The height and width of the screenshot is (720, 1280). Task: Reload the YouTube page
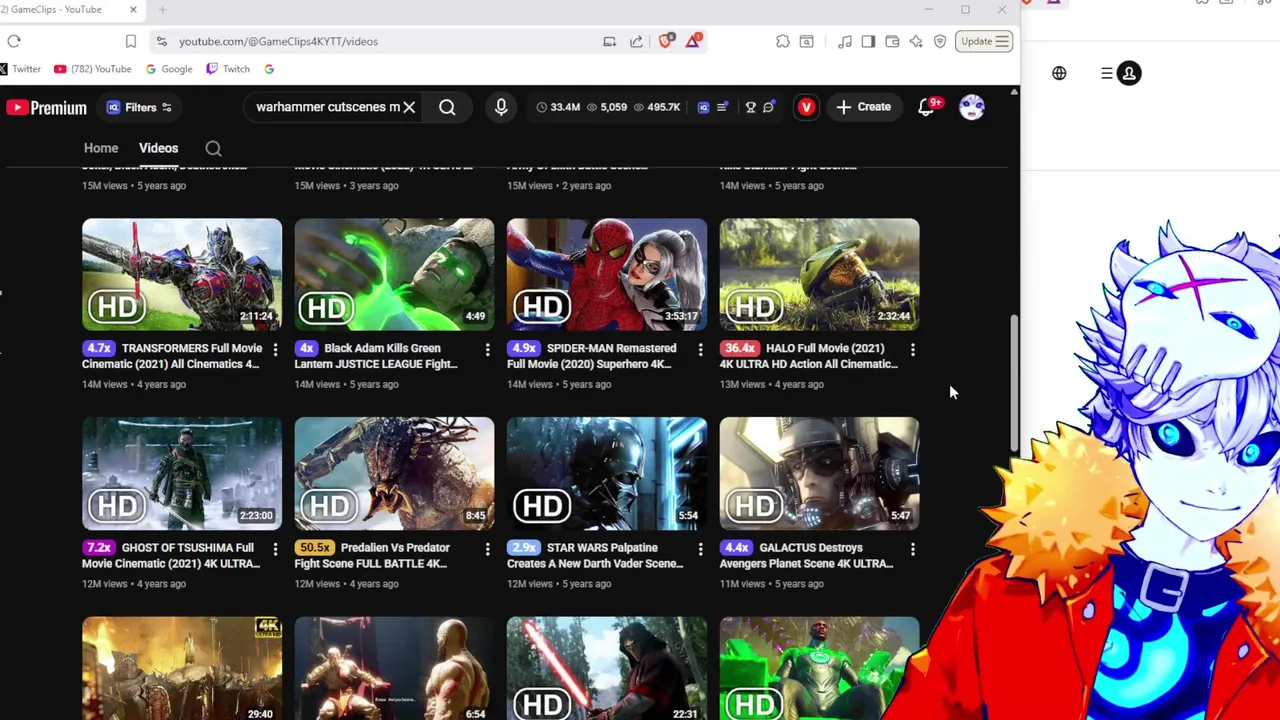14,41
